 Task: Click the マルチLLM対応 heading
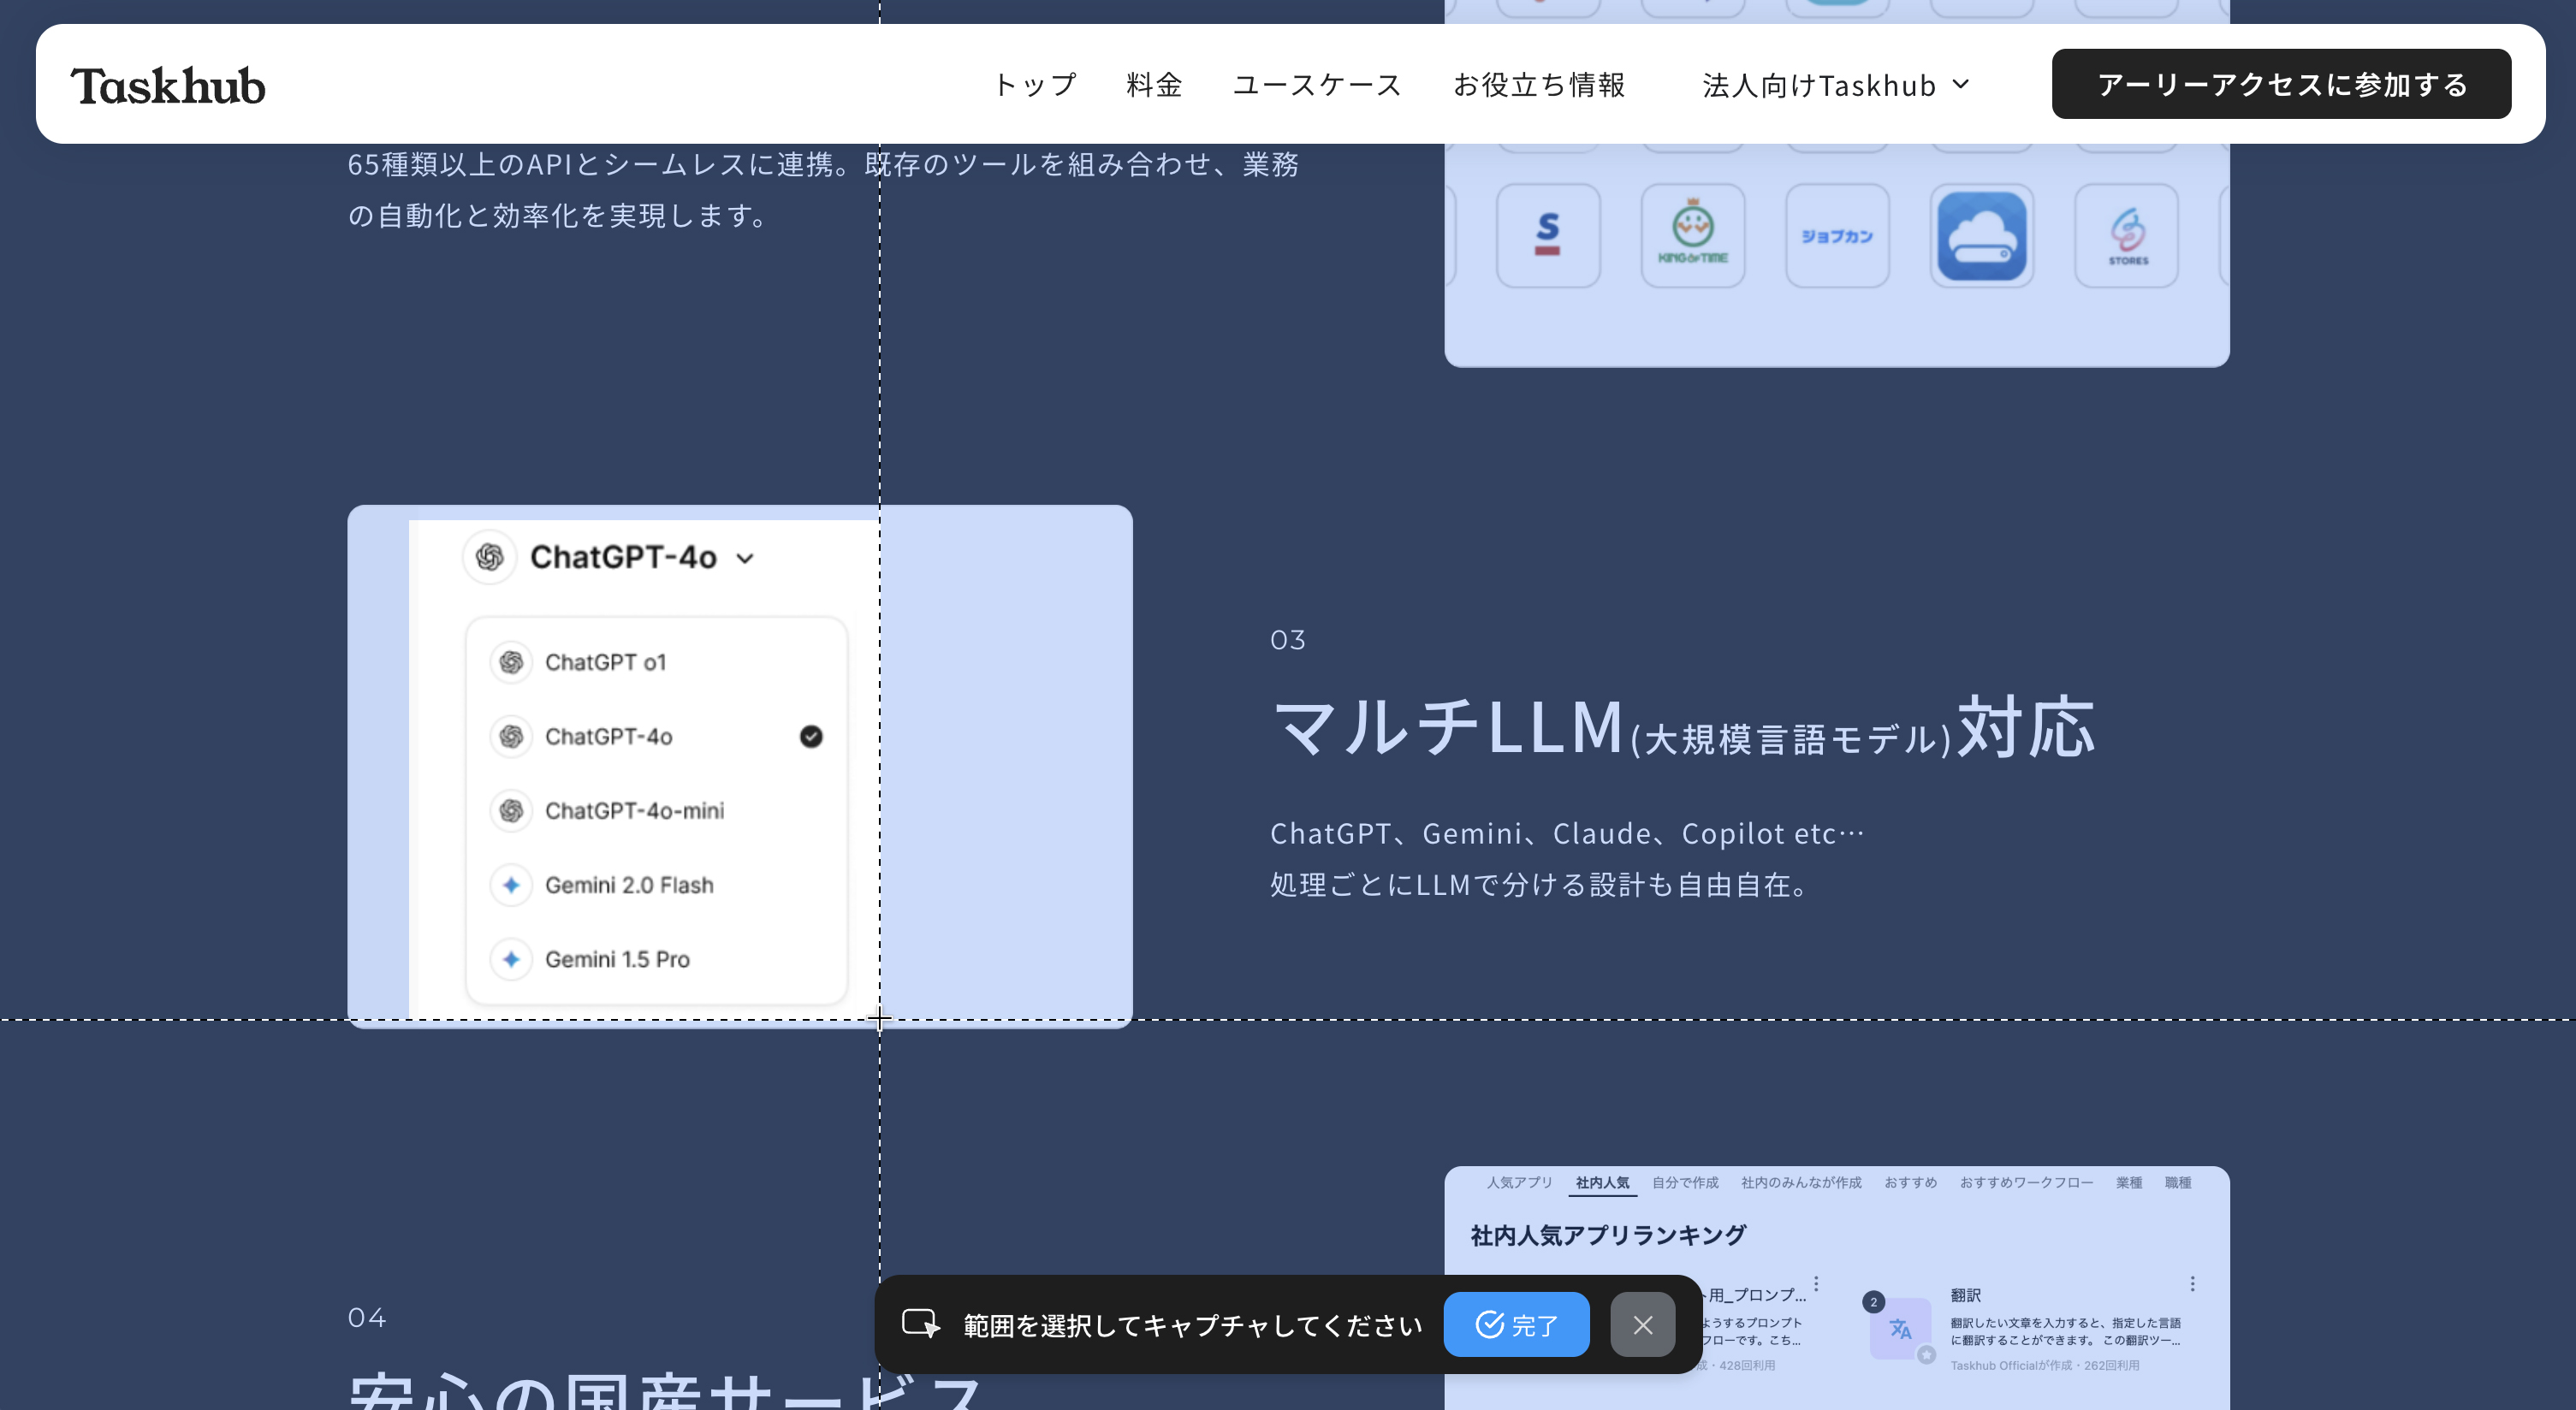(1682, 727)
